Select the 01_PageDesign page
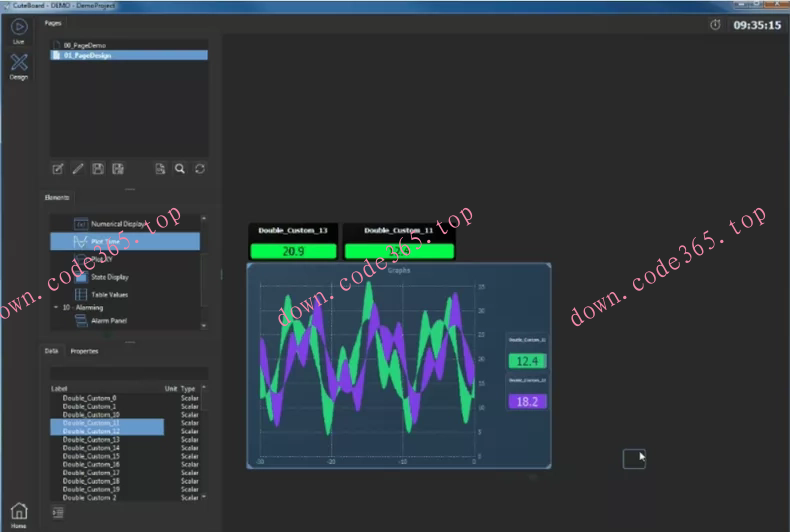Image resolution: width=790 pixels, height=532 pixels. pos(128,55)
